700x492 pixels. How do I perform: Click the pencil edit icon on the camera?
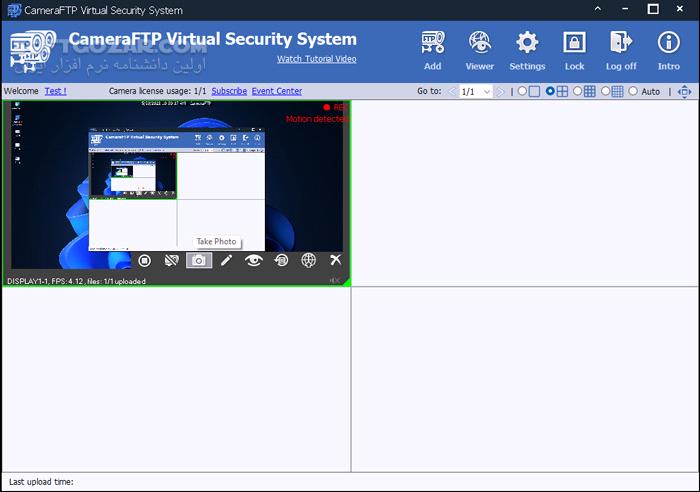click(x=227, y=261)
